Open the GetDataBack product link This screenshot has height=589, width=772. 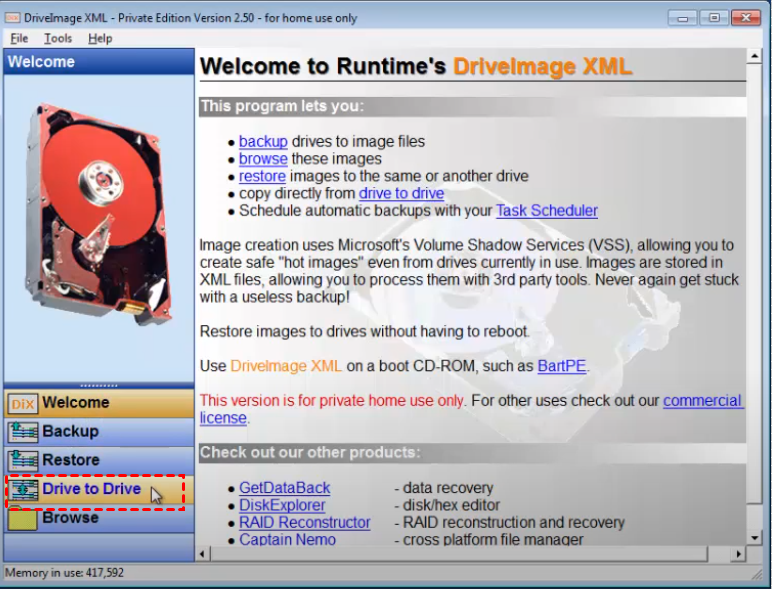[x=283, y=489]
